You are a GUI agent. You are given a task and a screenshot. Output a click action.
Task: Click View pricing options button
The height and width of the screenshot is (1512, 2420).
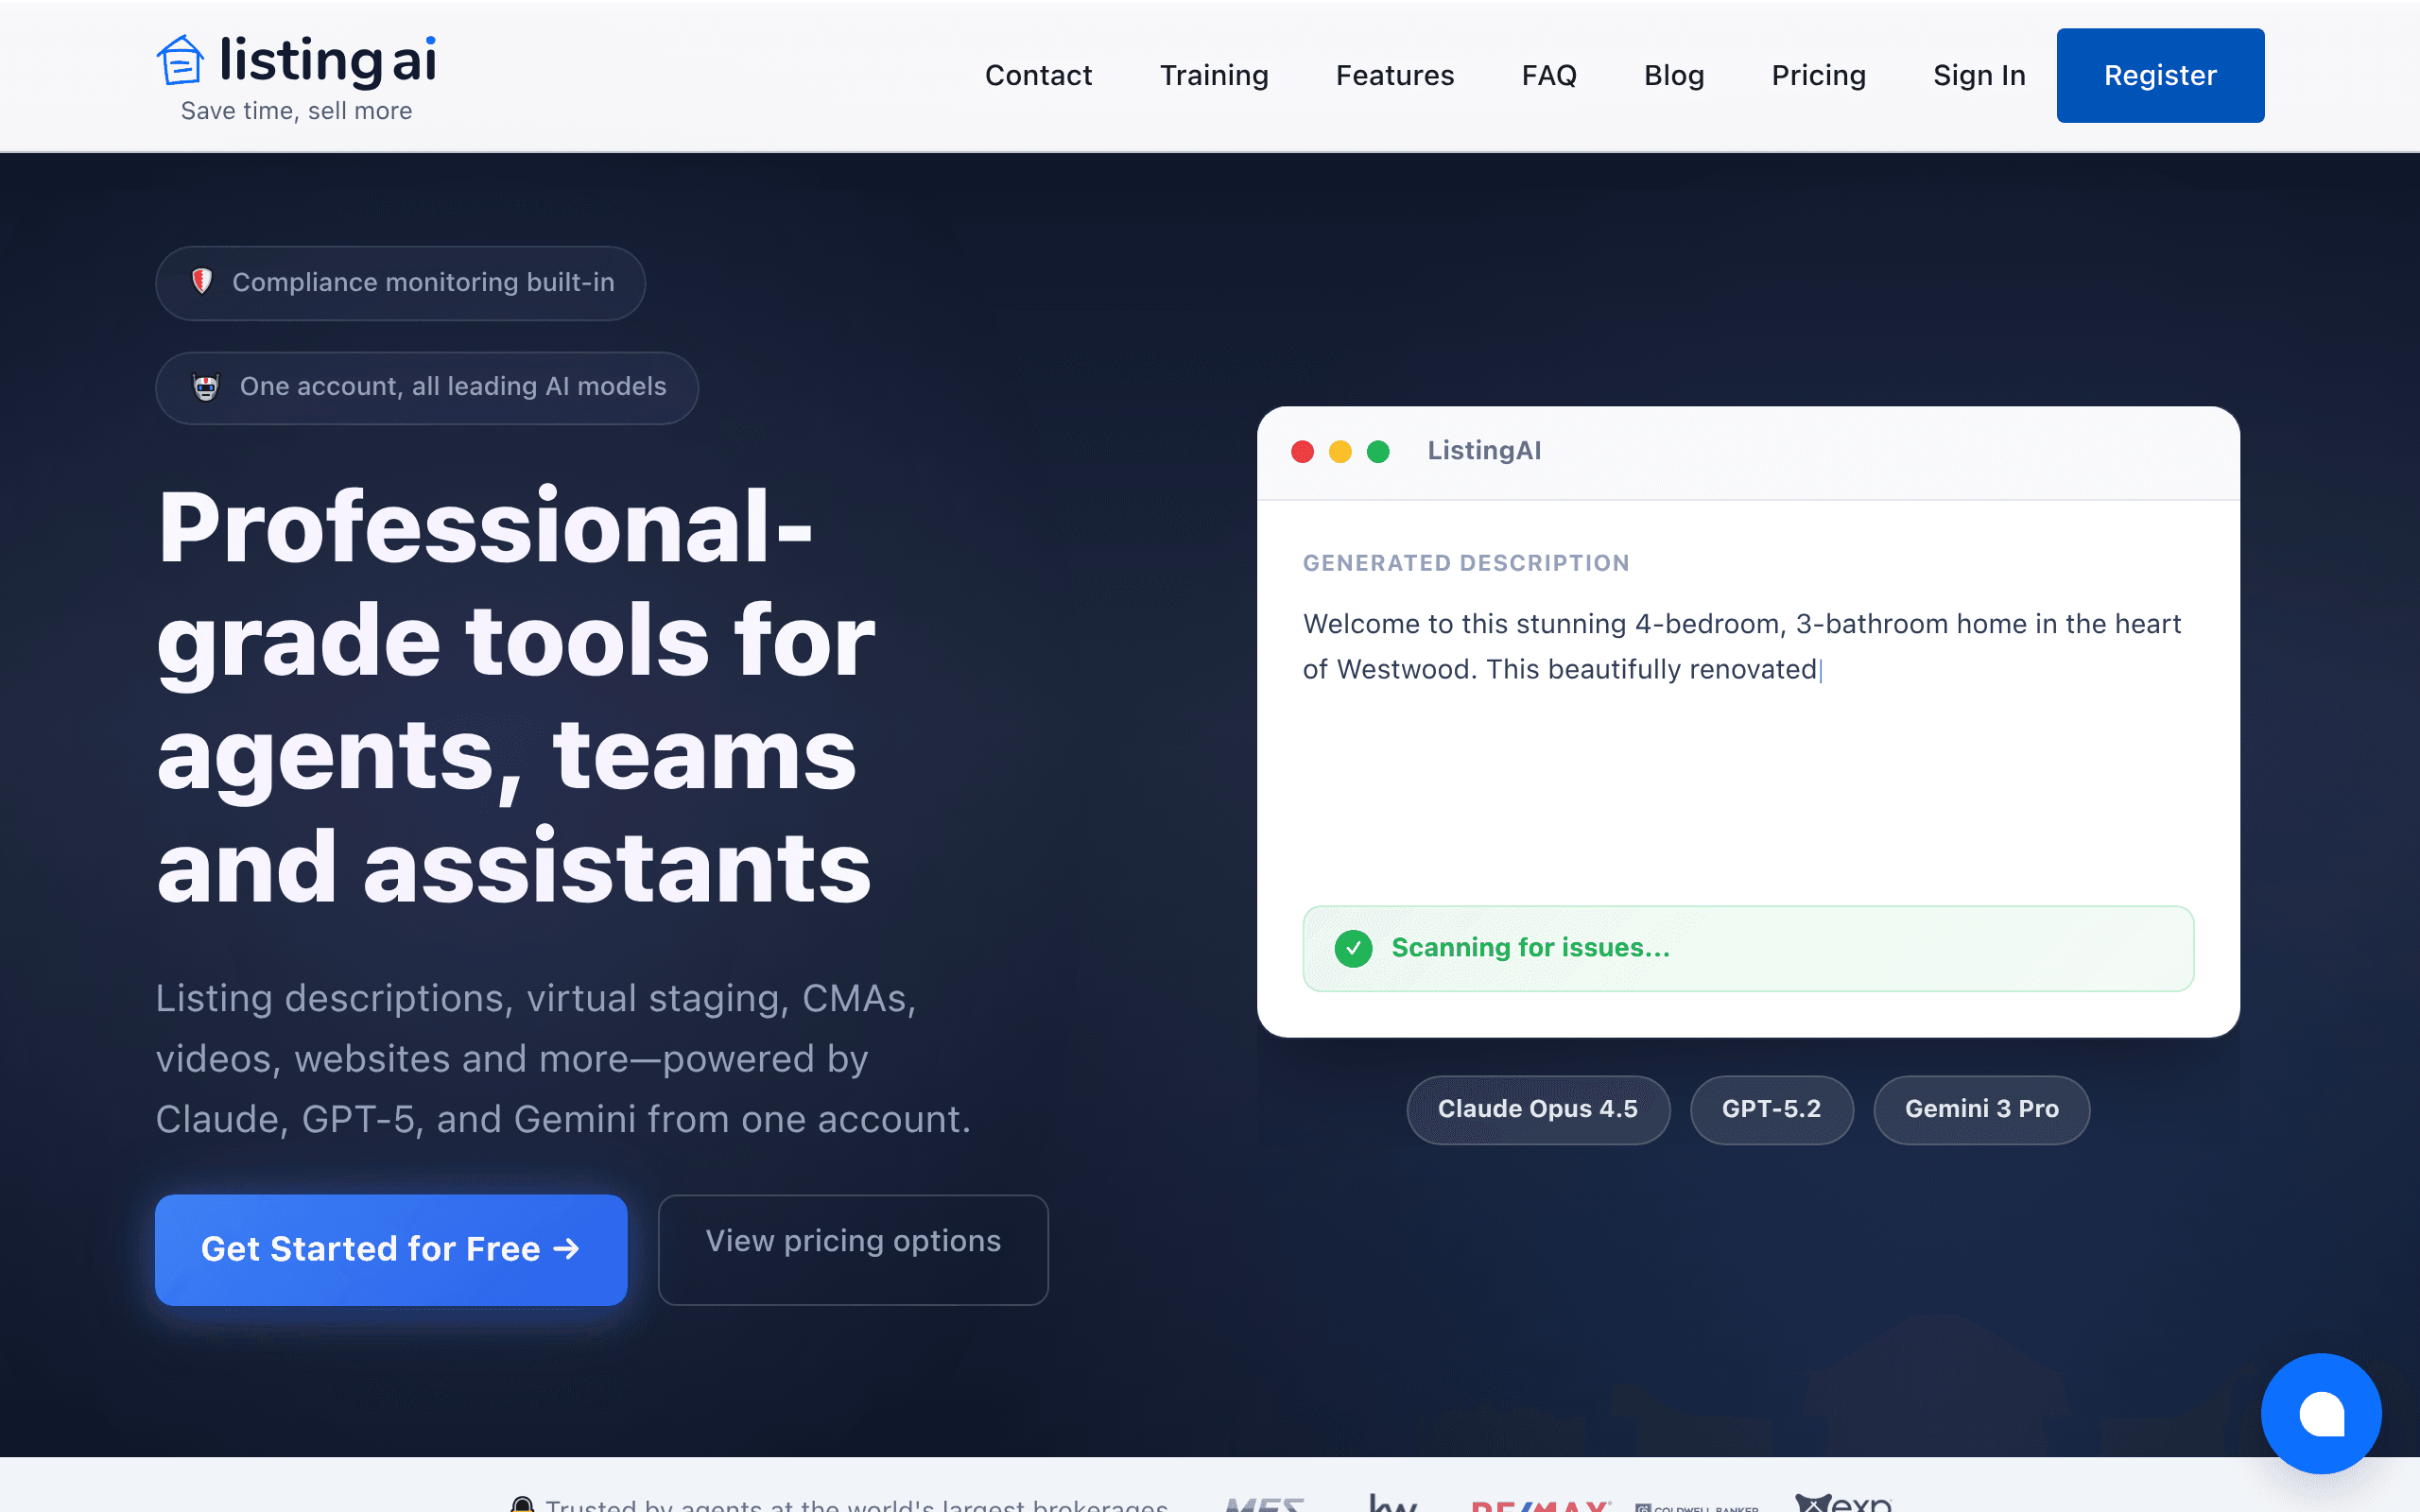pos(853,1249)
